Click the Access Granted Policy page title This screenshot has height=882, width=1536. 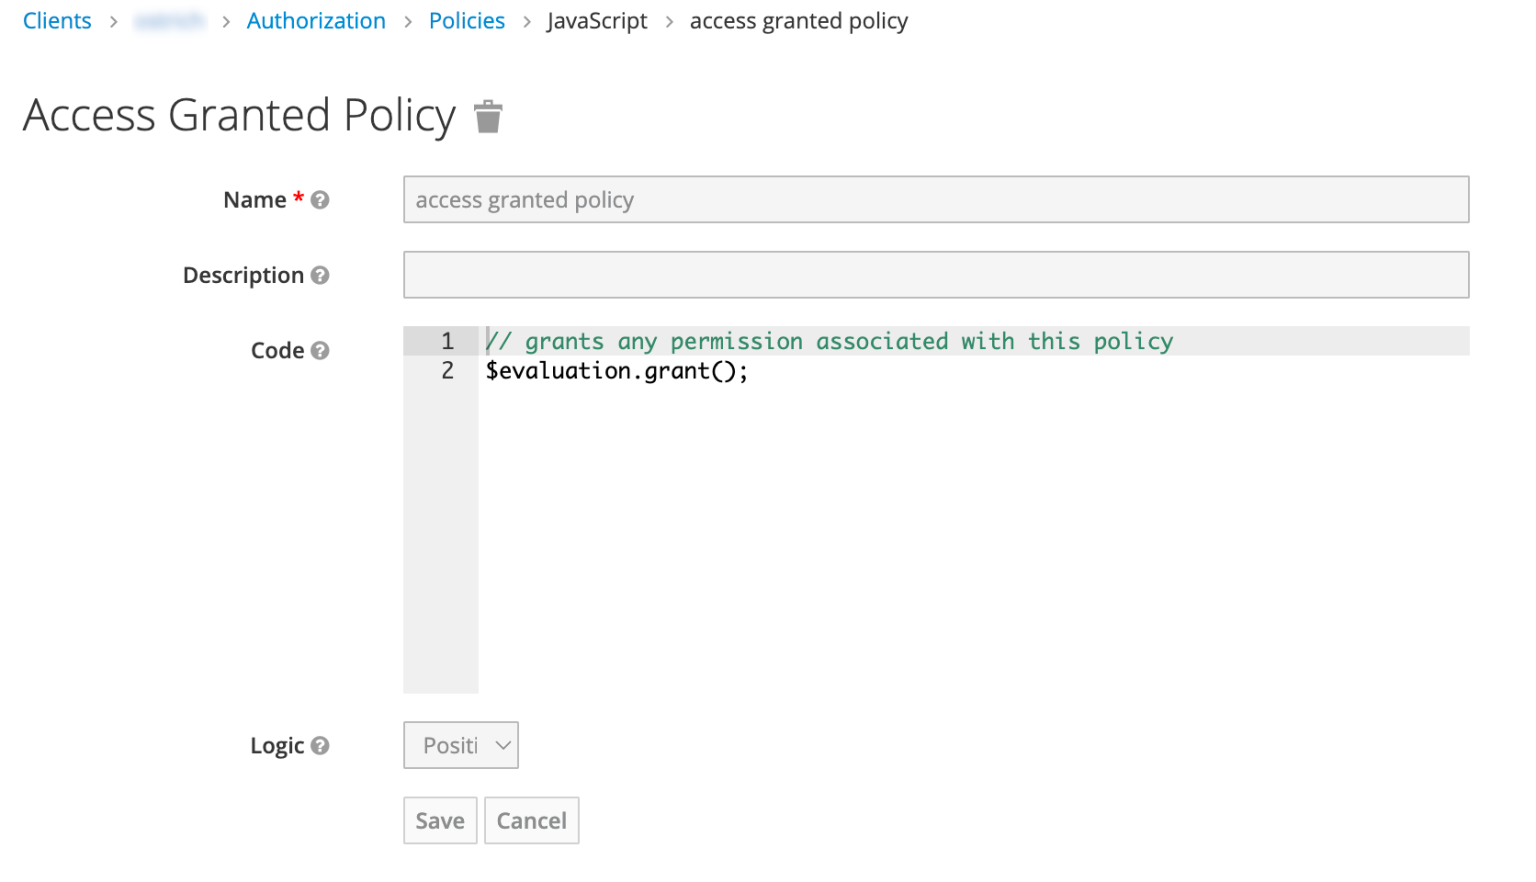pos(237,115)
